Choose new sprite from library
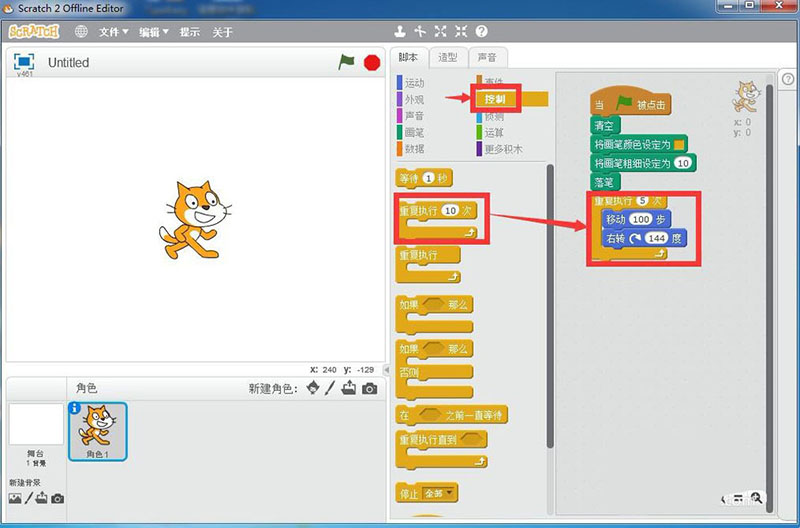The width and height of the screenshot is (800, 528). click(x=313, y=388)
